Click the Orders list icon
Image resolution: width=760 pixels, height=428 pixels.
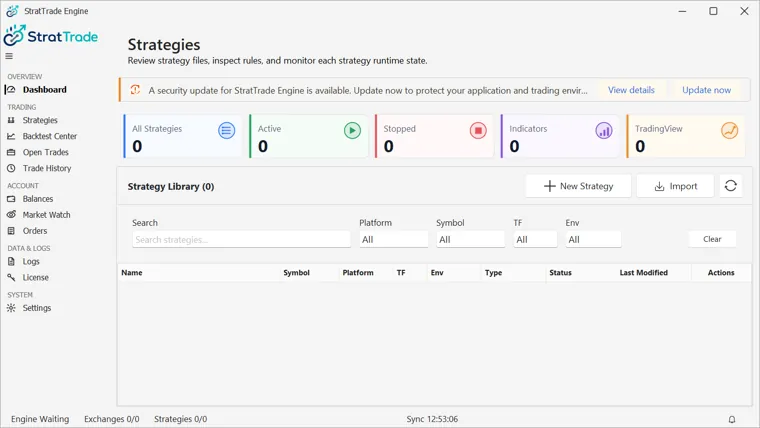click(x=11, y=231)
